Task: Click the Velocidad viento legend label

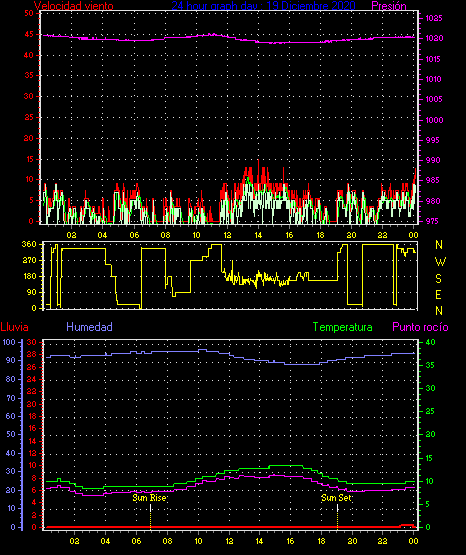Action: coord(74,5)
